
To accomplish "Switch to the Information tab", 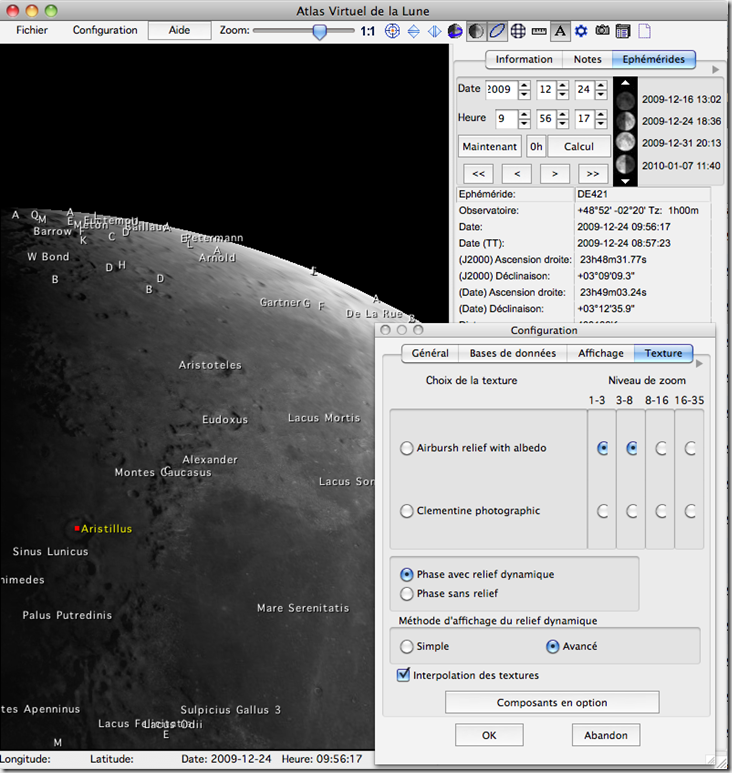I will 523,59.
